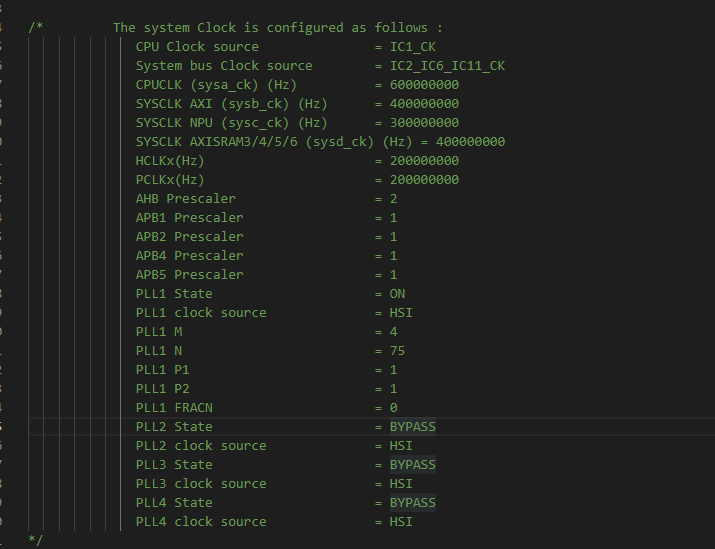
Task: Click the BYPASS value on PLL4 State
Action: coord(413,503)
